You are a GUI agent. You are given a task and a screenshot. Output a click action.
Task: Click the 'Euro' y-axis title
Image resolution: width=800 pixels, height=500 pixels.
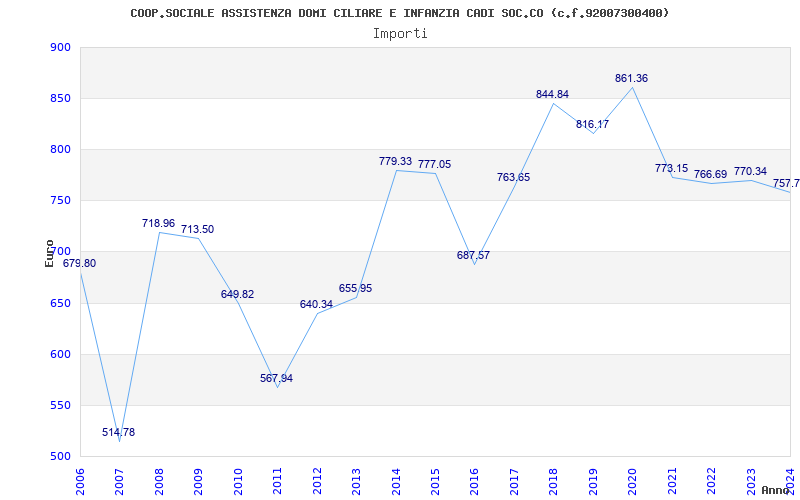coord(49,254)
